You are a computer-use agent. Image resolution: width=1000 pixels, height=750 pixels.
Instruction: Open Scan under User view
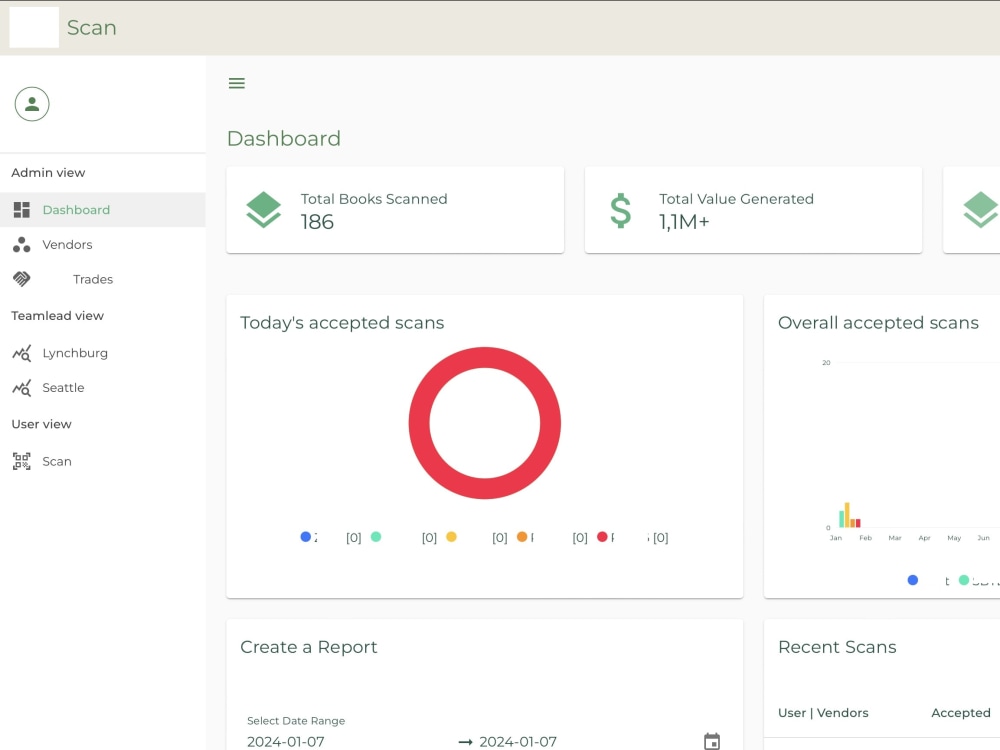(103, 461)
